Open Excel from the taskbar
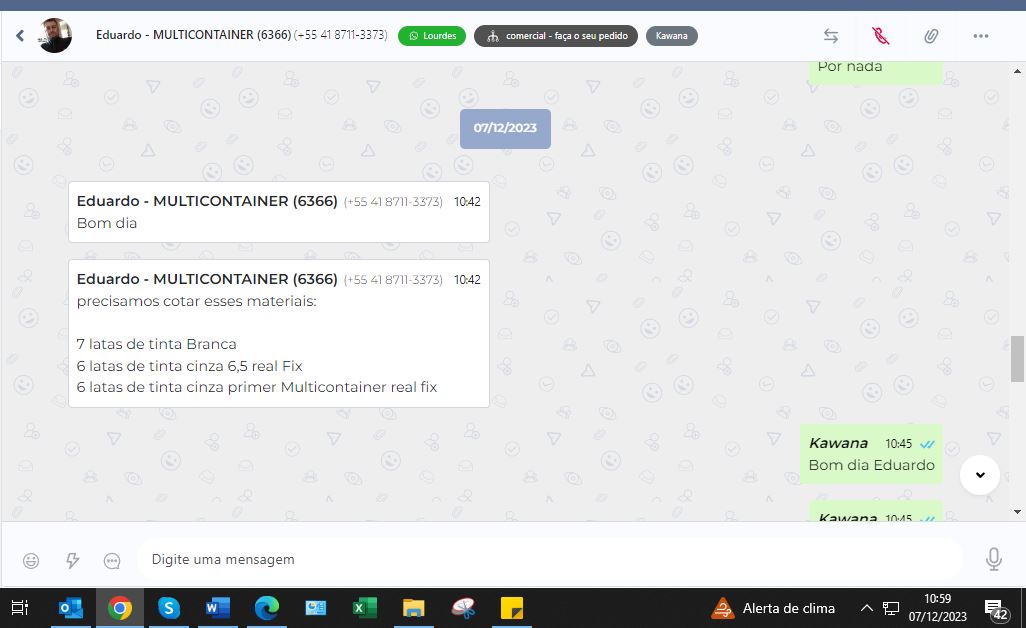Screen dimensions: 1026x628 [364, 608]
